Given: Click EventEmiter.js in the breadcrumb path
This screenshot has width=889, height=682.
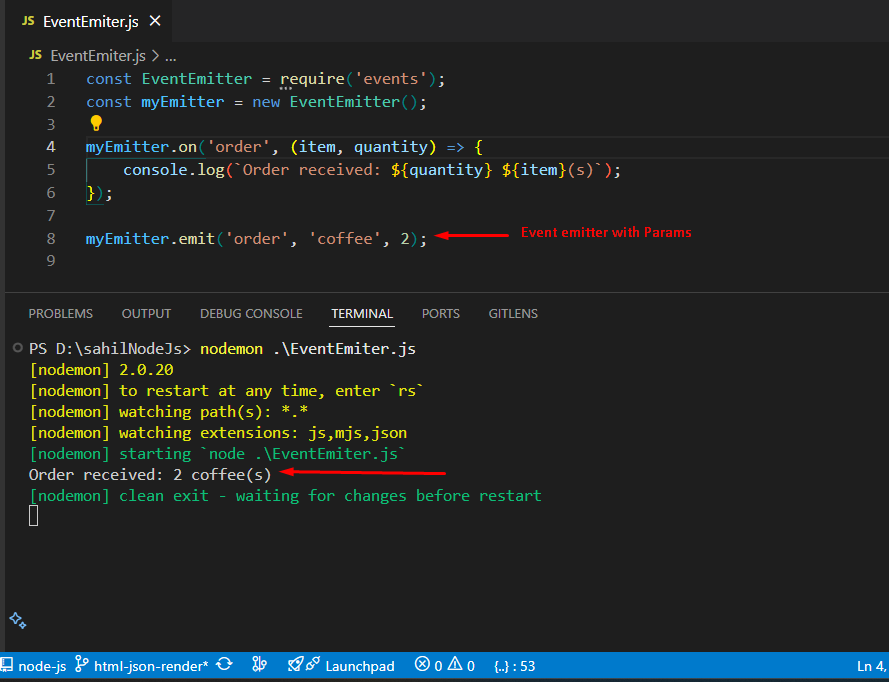Looking at the screenshot, I should [x=96, y=56].
